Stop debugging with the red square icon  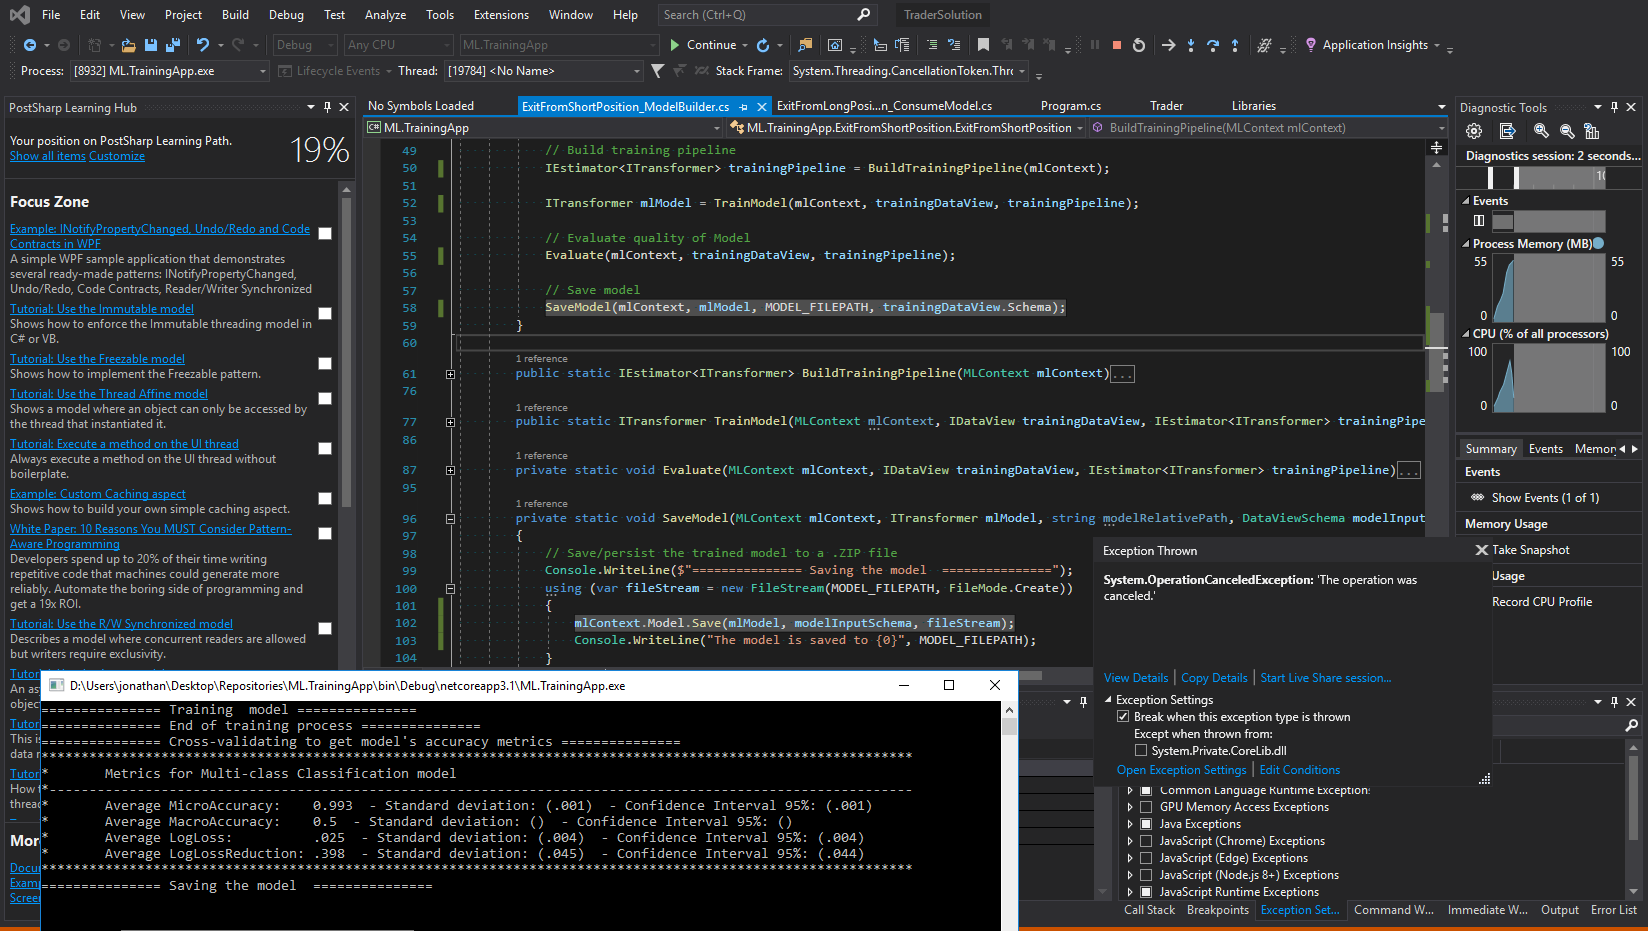click(x=1117, y=45)
